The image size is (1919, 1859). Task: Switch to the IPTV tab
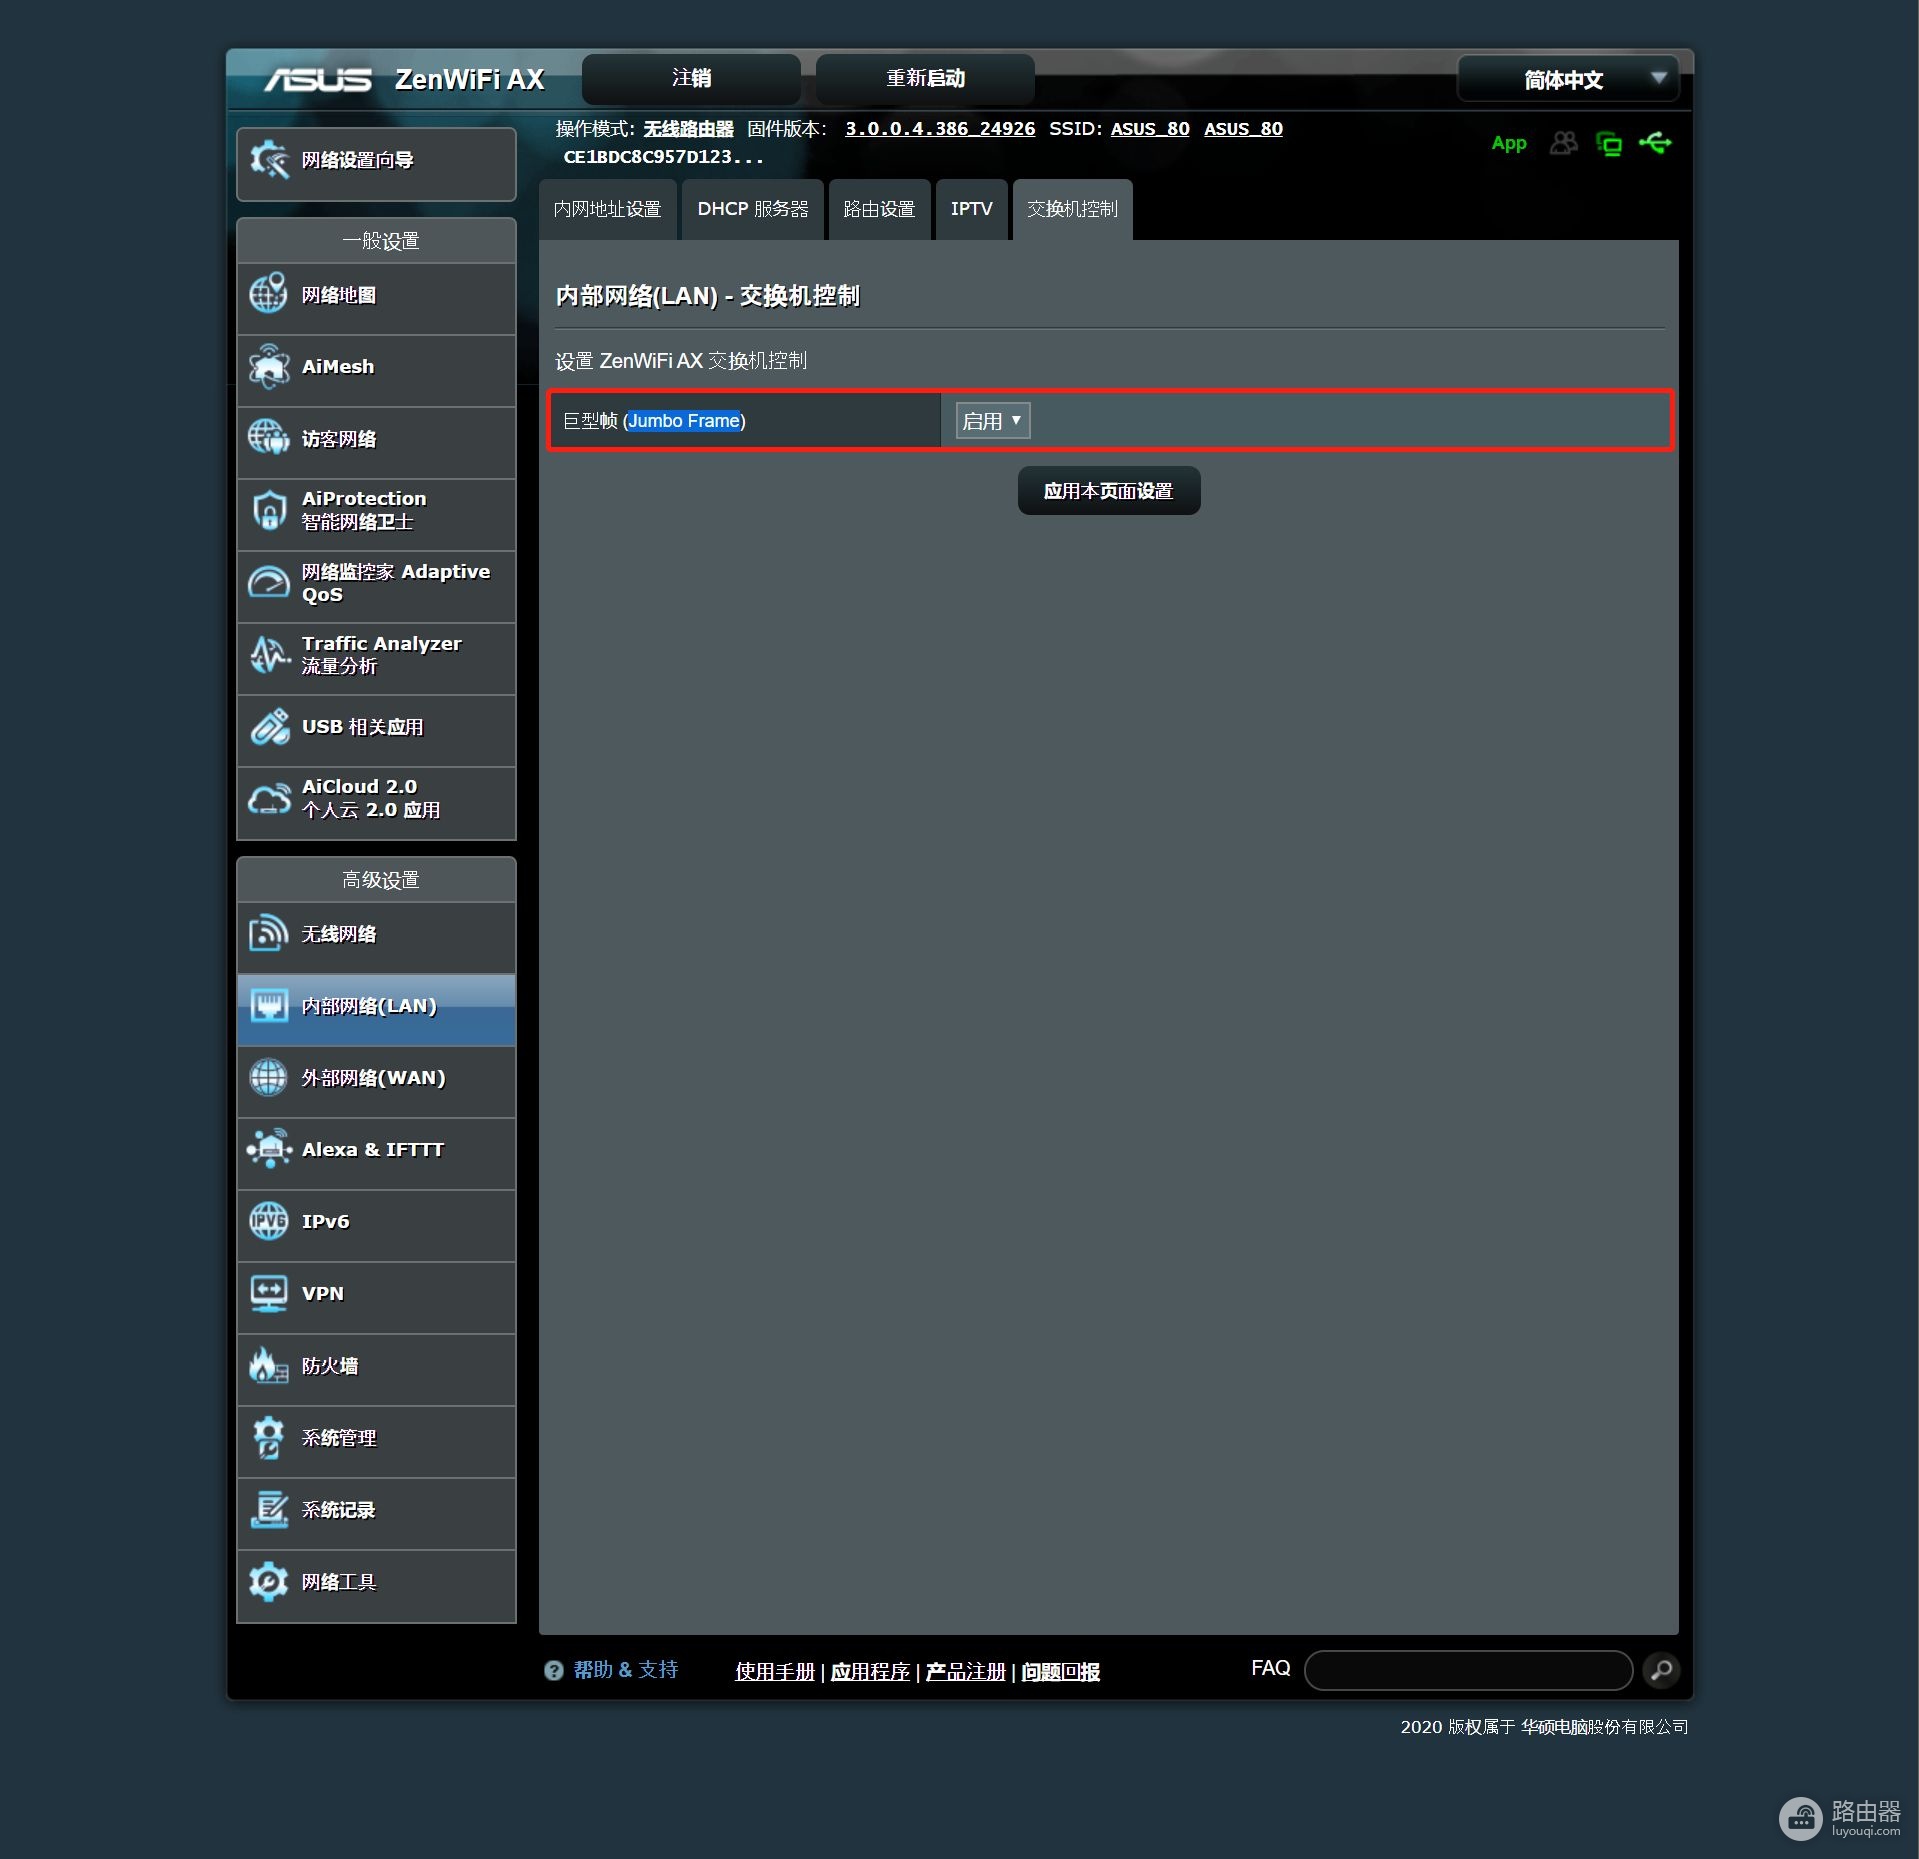[x=971, y=209]
